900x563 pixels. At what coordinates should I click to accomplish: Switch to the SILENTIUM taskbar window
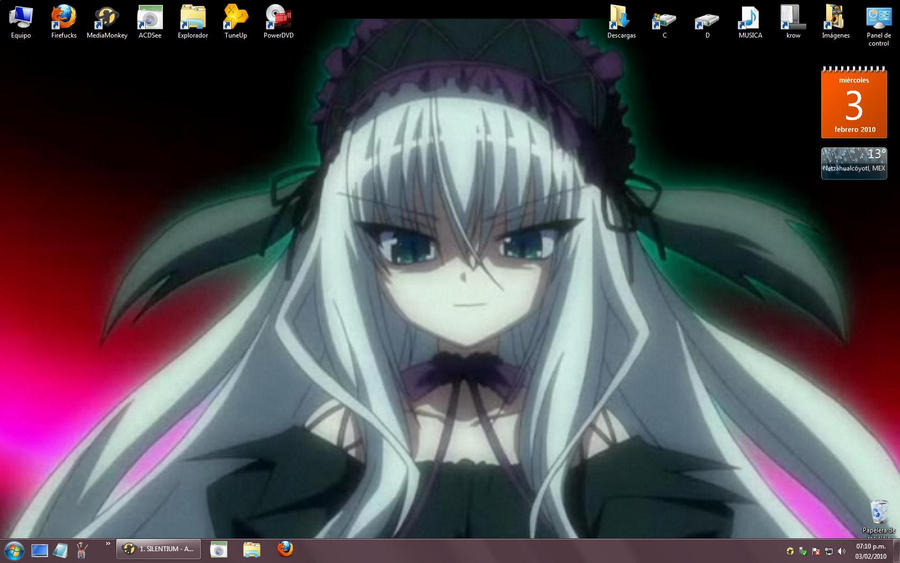coord(159,550)
